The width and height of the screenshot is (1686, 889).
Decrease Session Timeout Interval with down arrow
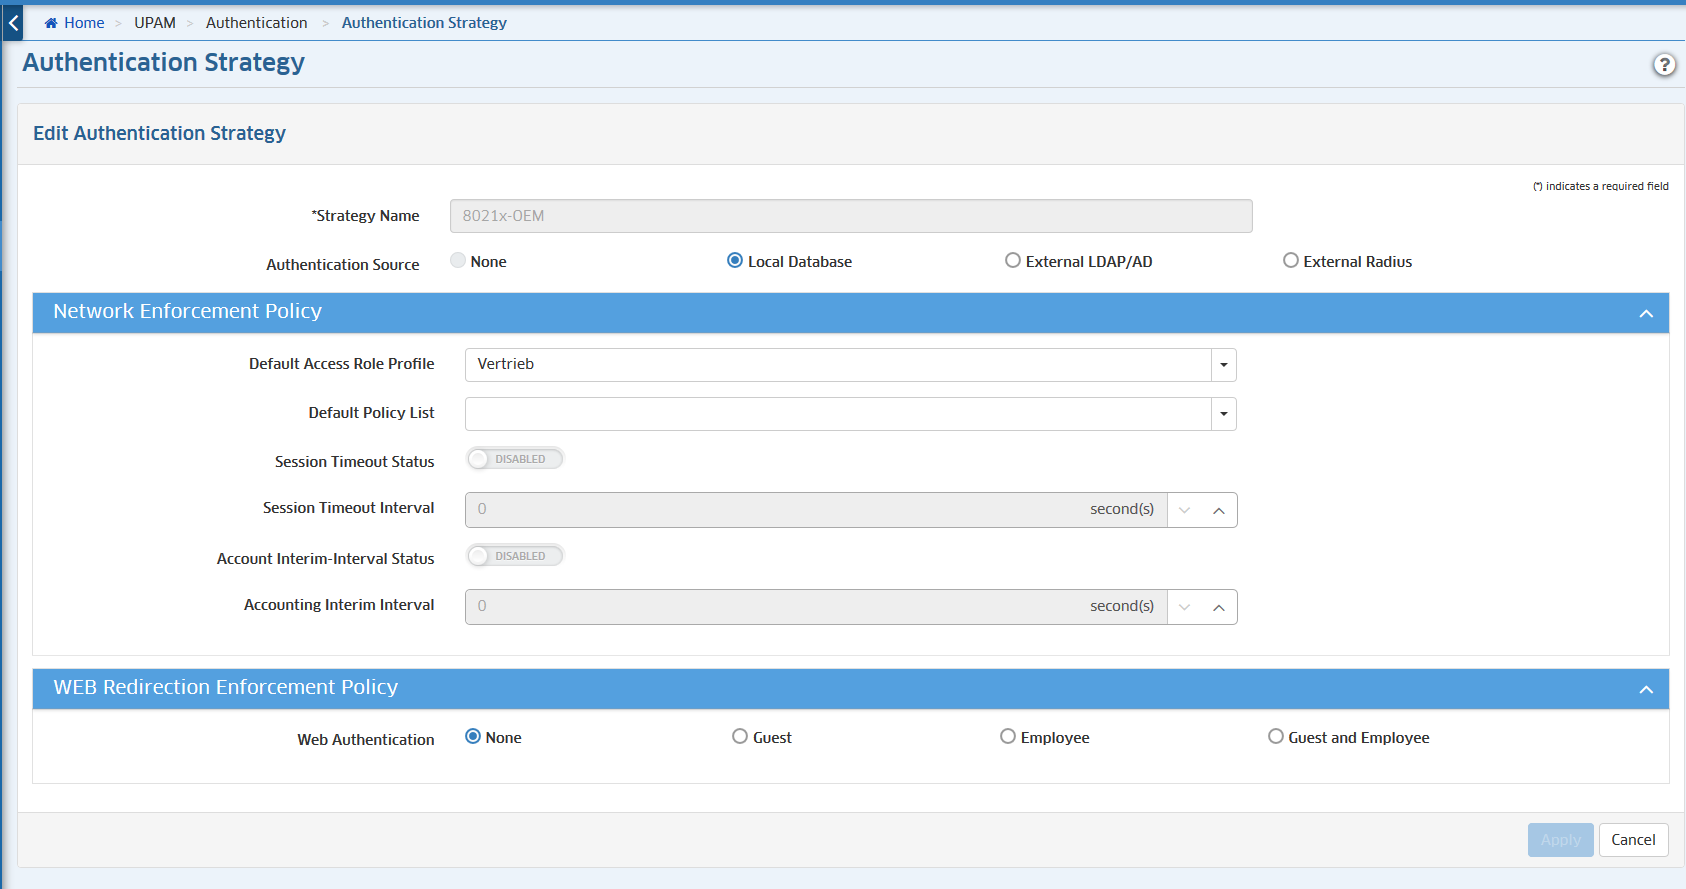pyautogui.click(x=1185, y=511)
